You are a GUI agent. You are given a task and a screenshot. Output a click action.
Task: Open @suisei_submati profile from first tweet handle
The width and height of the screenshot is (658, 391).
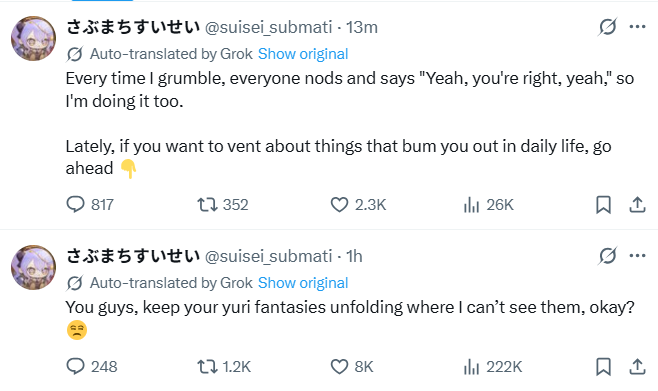click(269, 27)
